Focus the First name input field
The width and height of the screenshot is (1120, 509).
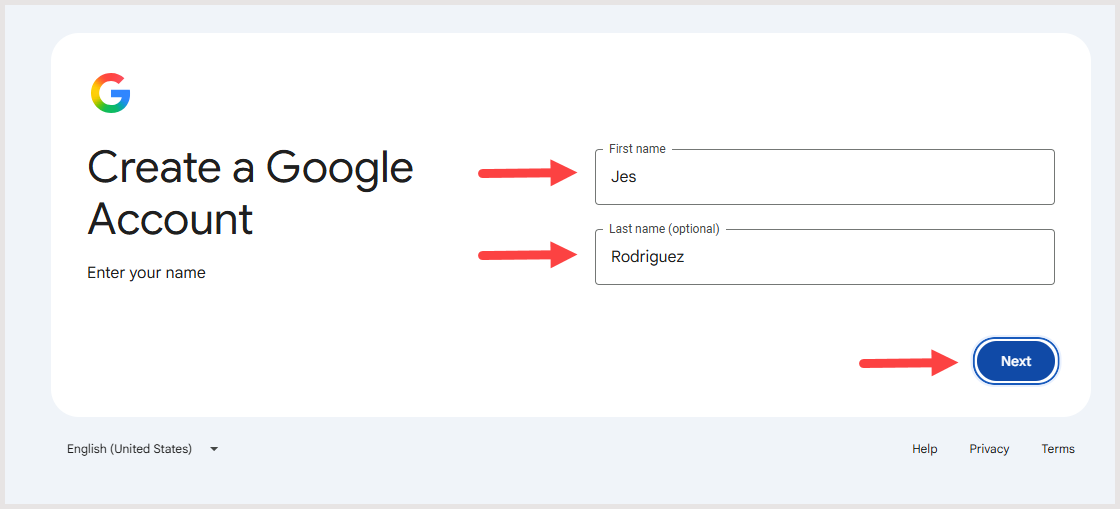click(824, 177)
